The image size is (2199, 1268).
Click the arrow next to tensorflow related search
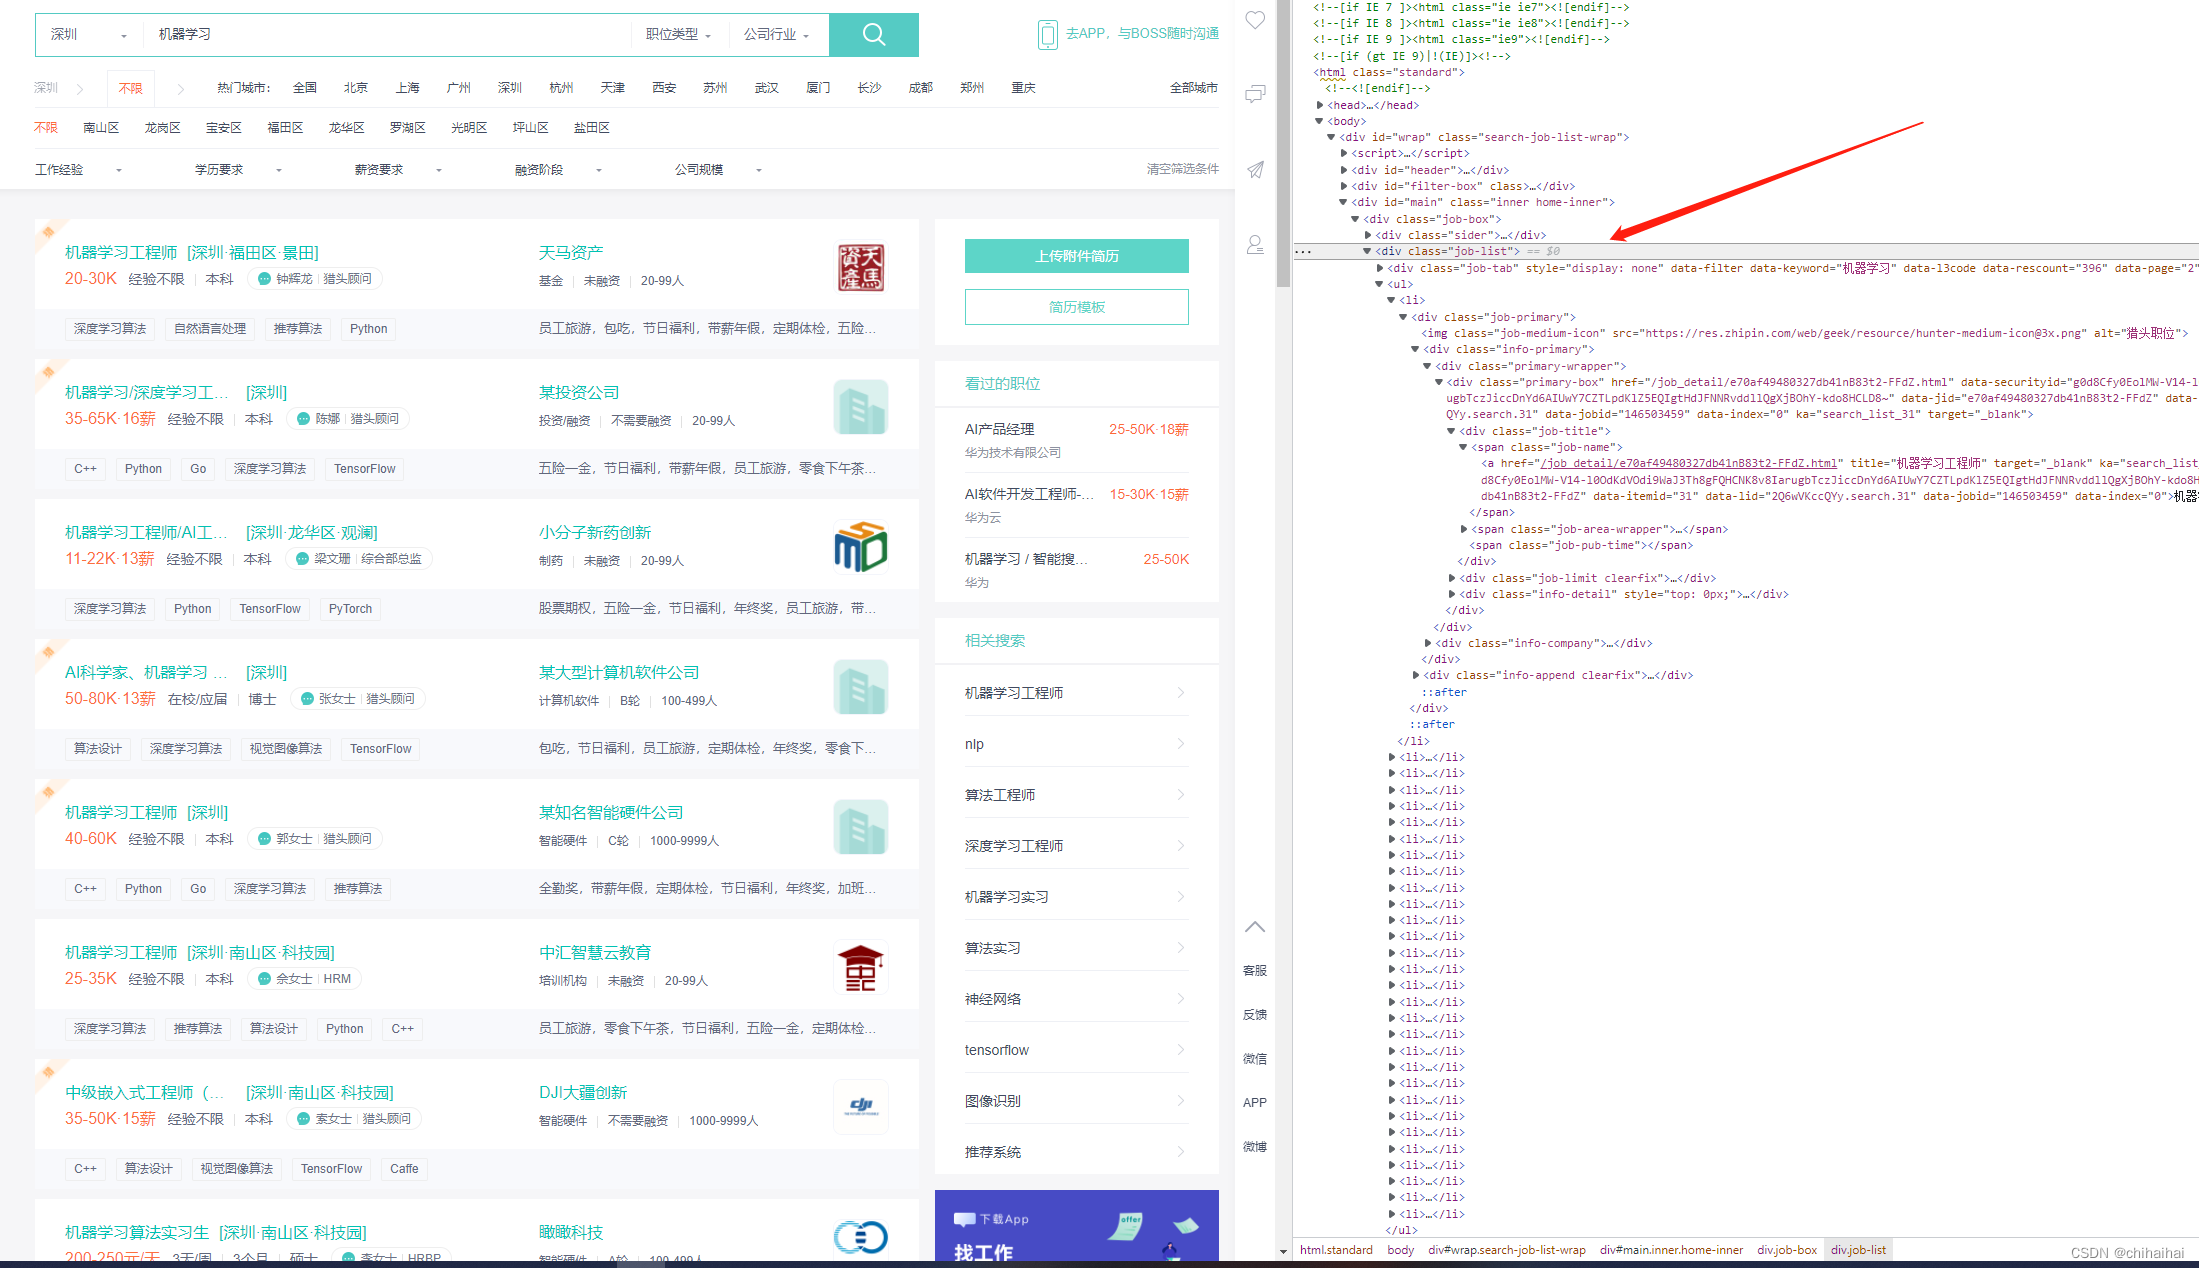[1181, 1050]
